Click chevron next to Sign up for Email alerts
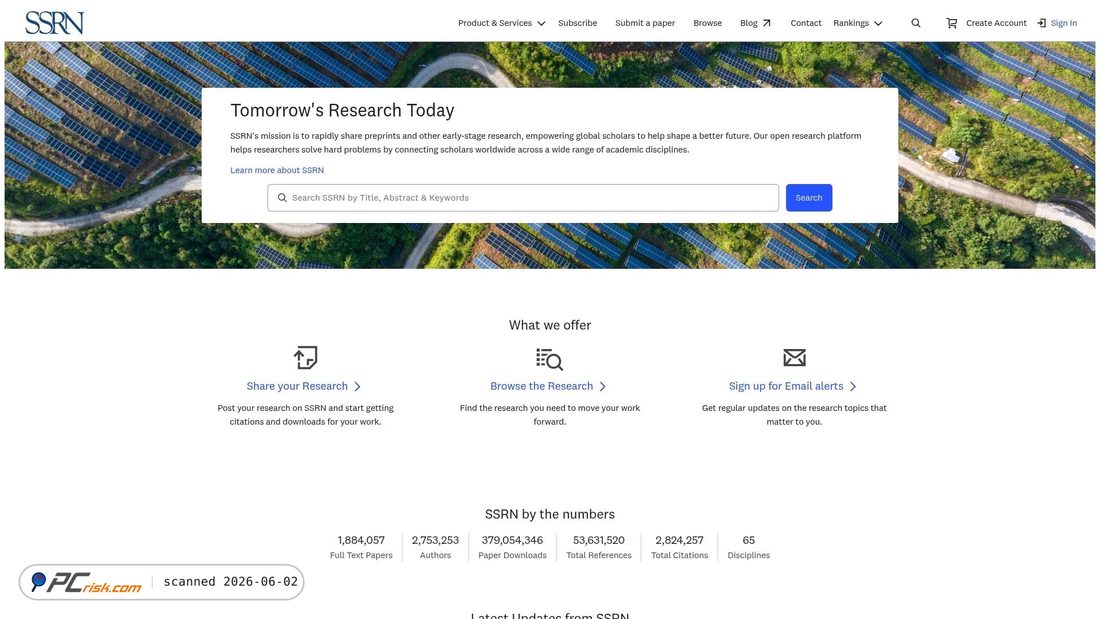 (853, 387)
